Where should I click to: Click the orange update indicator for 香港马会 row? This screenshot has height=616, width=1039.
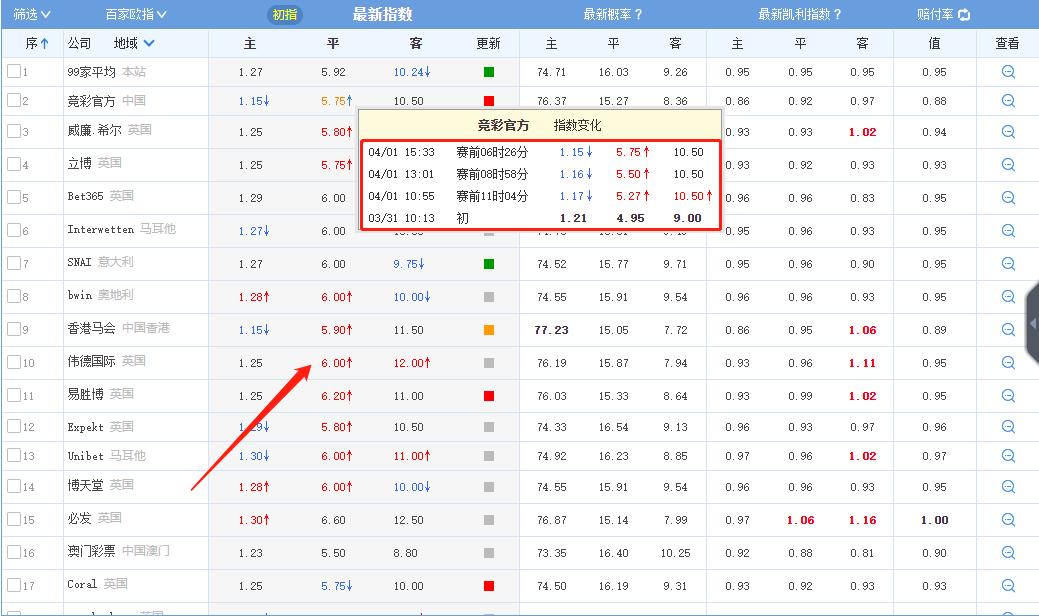[x=487, y=328]
